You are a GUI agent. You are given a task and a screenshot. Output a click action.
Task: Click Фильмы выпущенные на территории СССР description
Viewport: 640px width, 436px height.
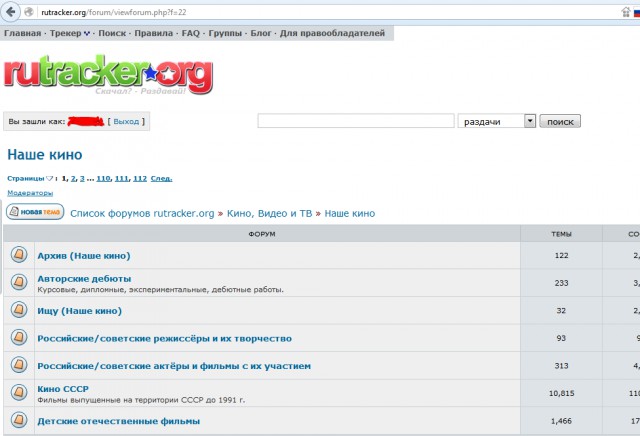(141, 400)
